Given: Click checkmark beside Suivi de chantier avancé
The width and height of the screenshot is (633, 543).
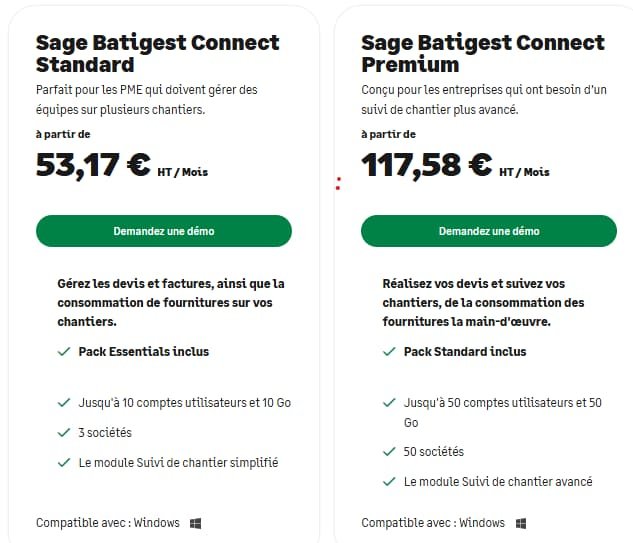Looking at the screenshot, I should point(388,482).
